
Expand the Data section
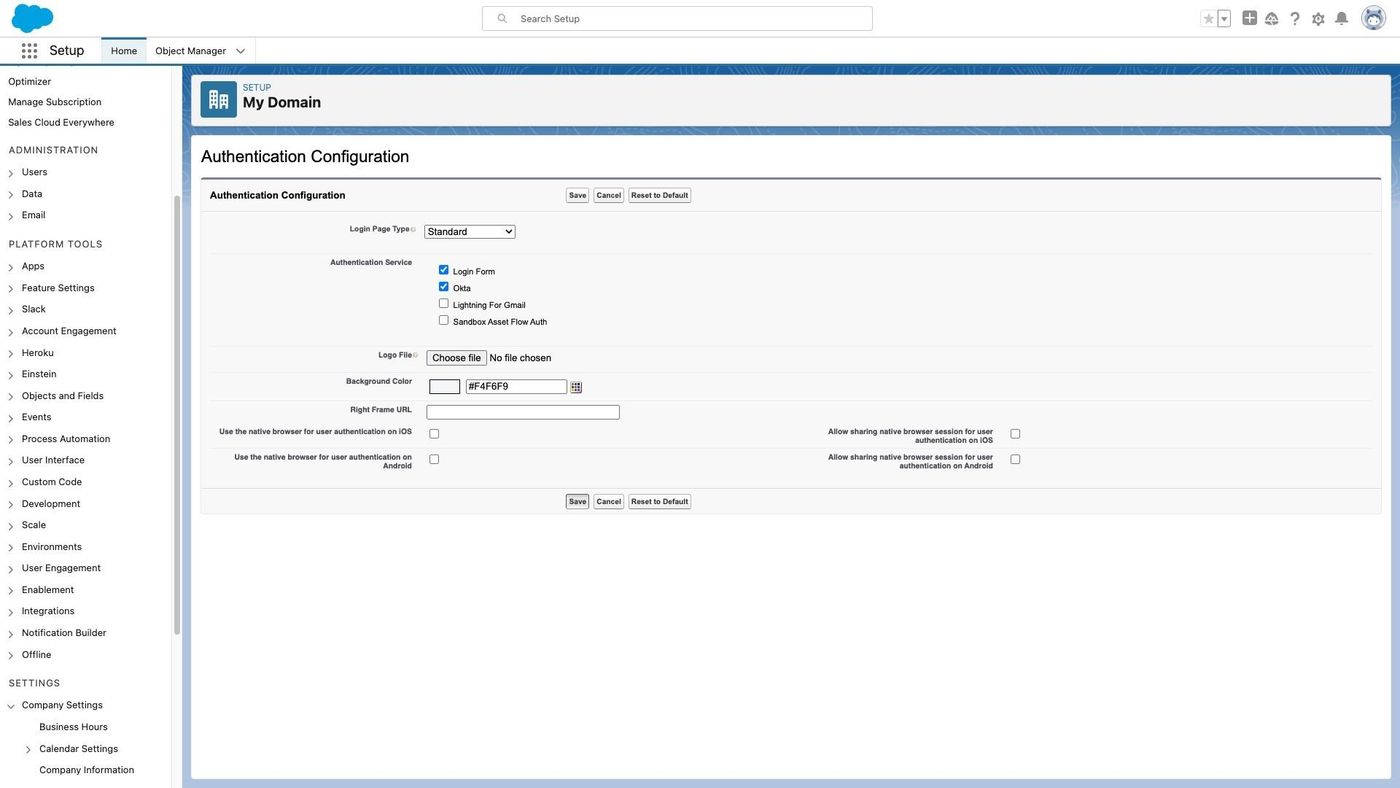(x=11, y=194)
